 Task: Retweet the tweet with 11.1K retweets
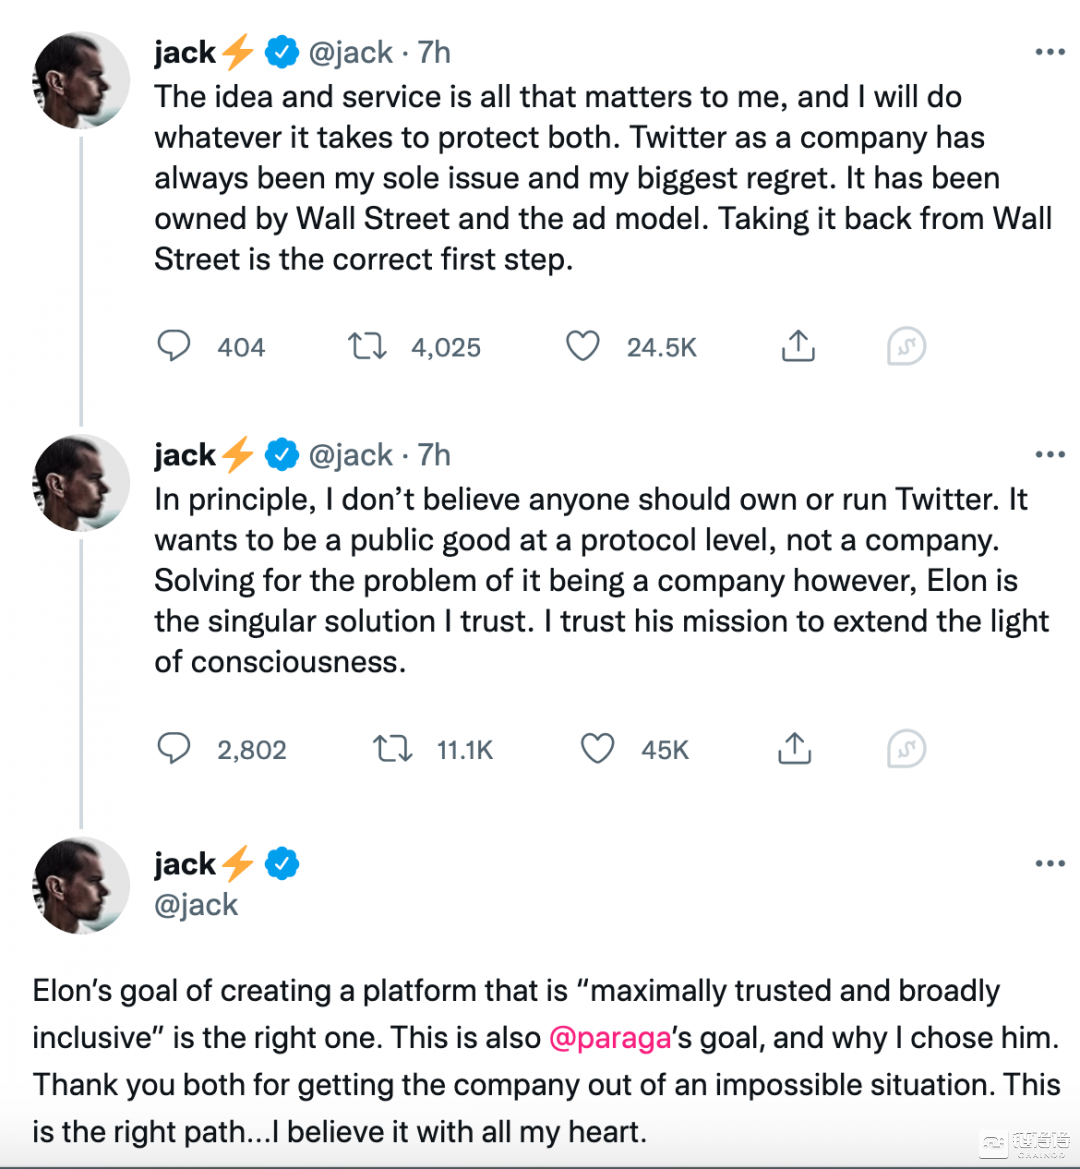(x=392, y=748)
